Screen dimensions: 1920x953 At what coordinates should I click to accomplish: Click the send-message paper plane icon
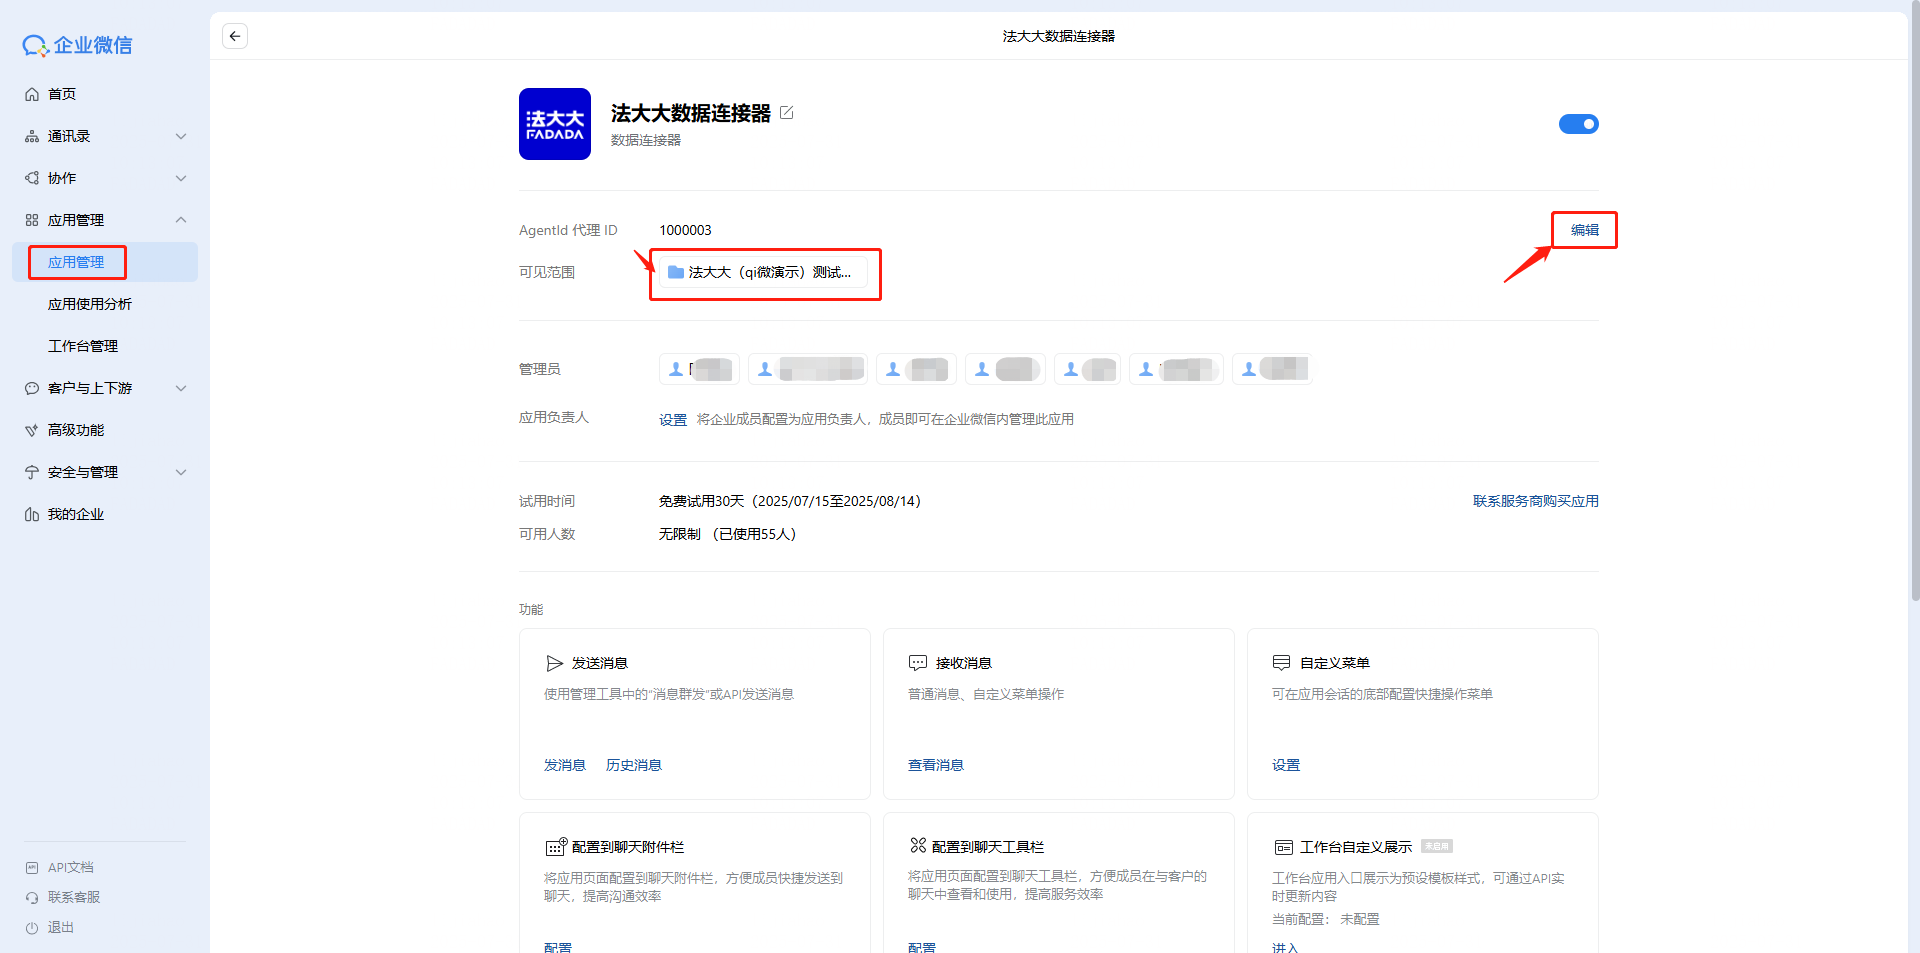[x=555, y=663]
